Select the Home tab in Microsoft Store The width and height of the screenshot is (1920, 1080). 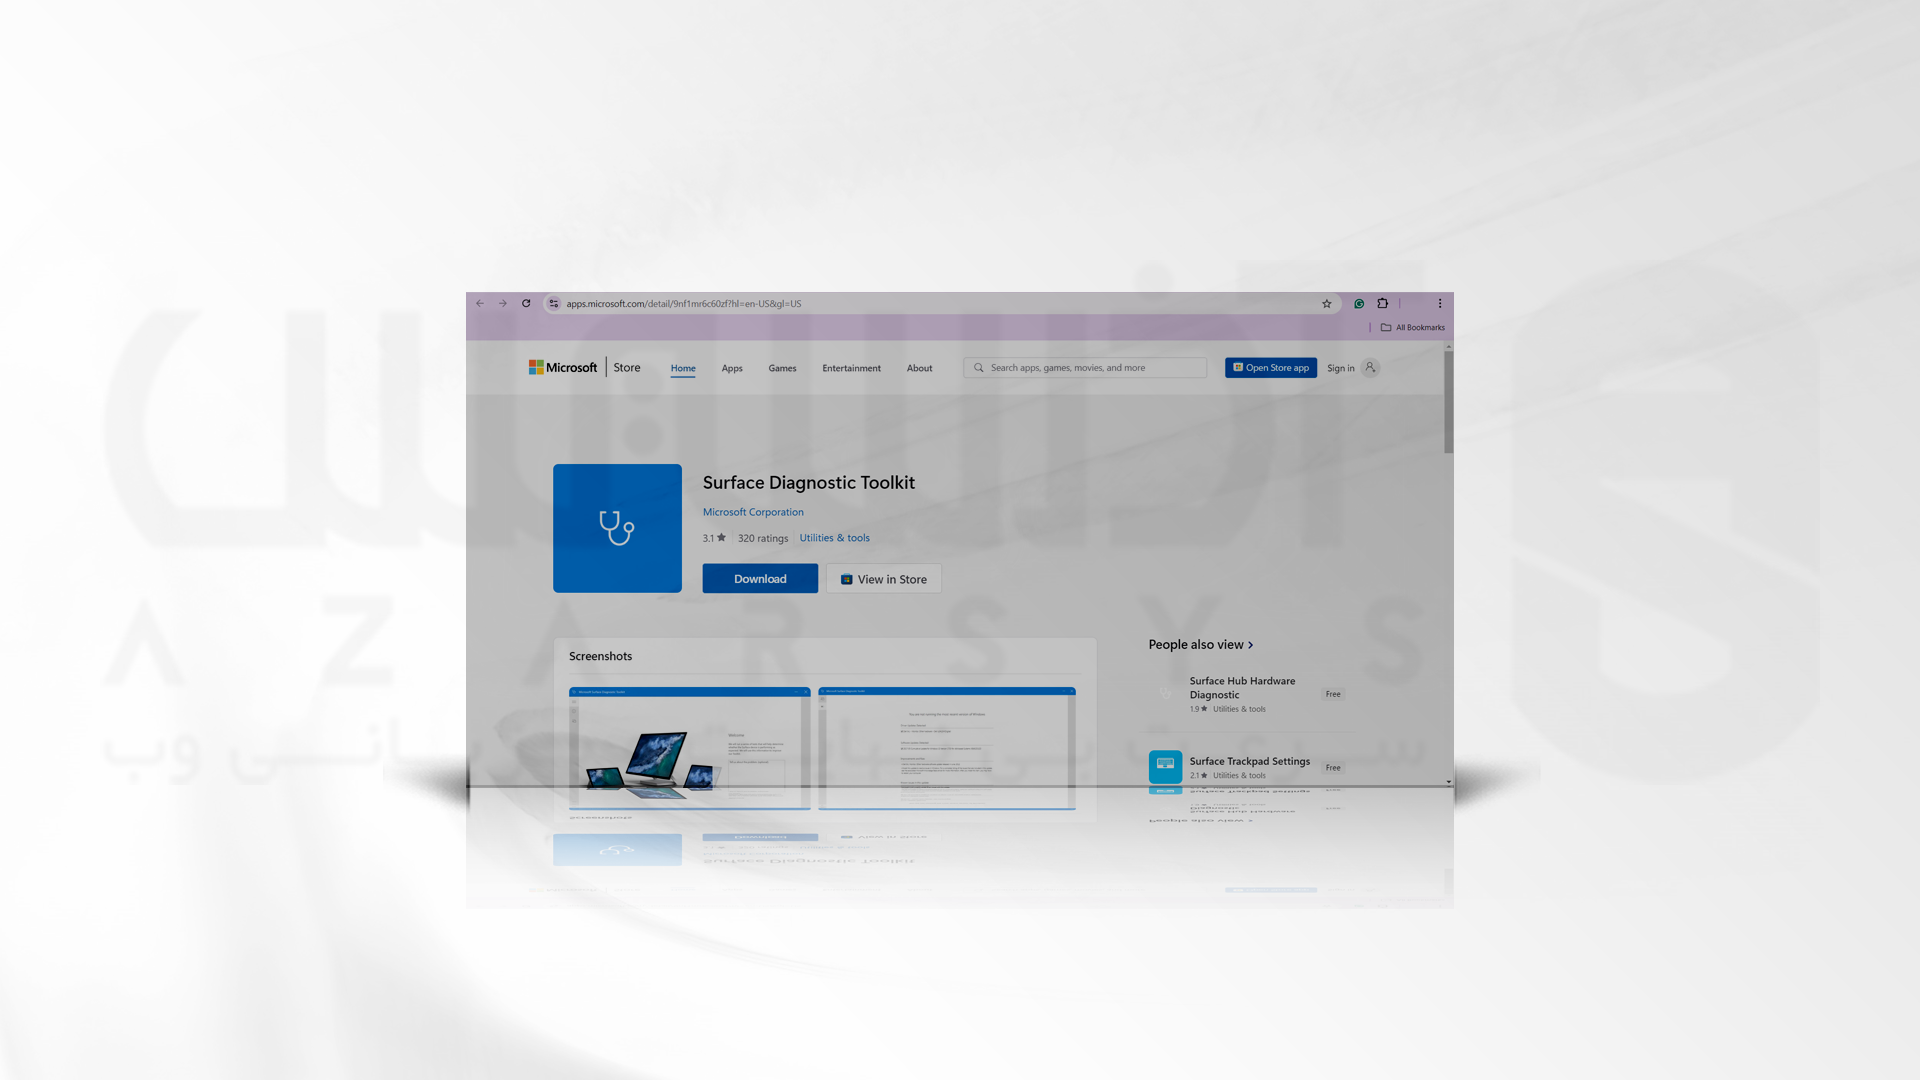(x=682, y=367)
